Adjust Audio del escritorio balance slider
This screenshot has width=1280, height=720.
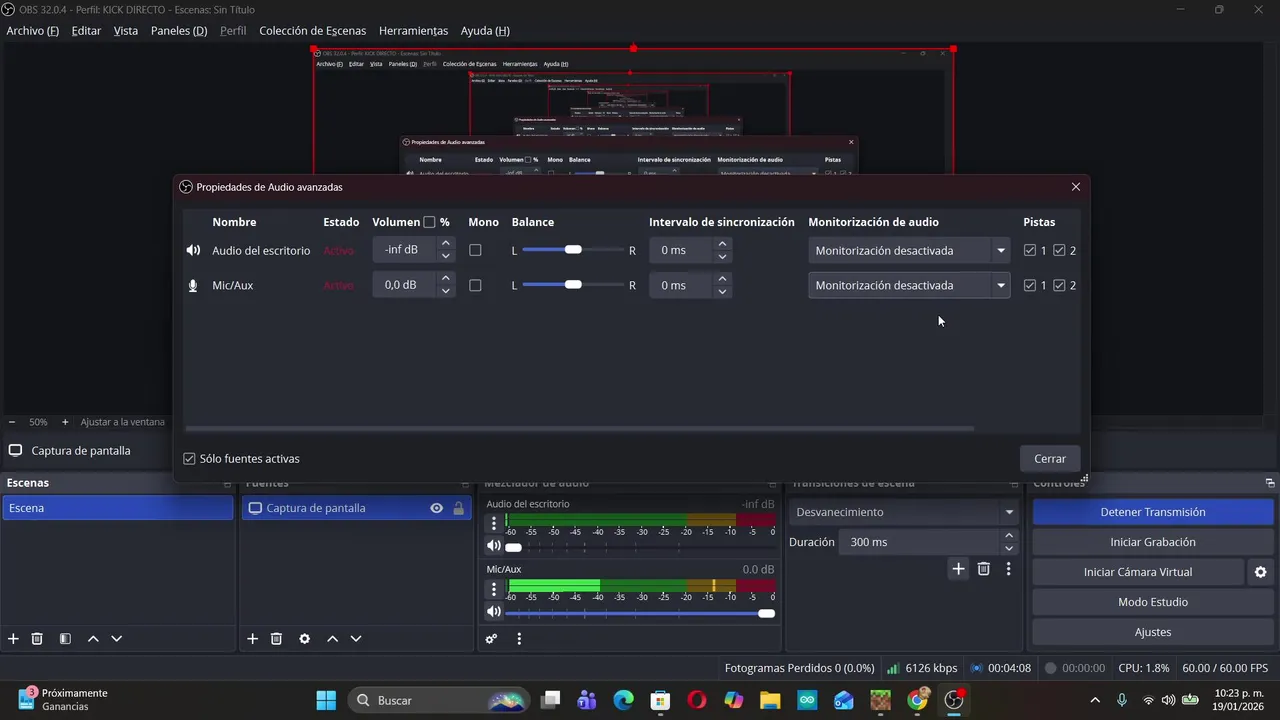click(x=573, y=250)
